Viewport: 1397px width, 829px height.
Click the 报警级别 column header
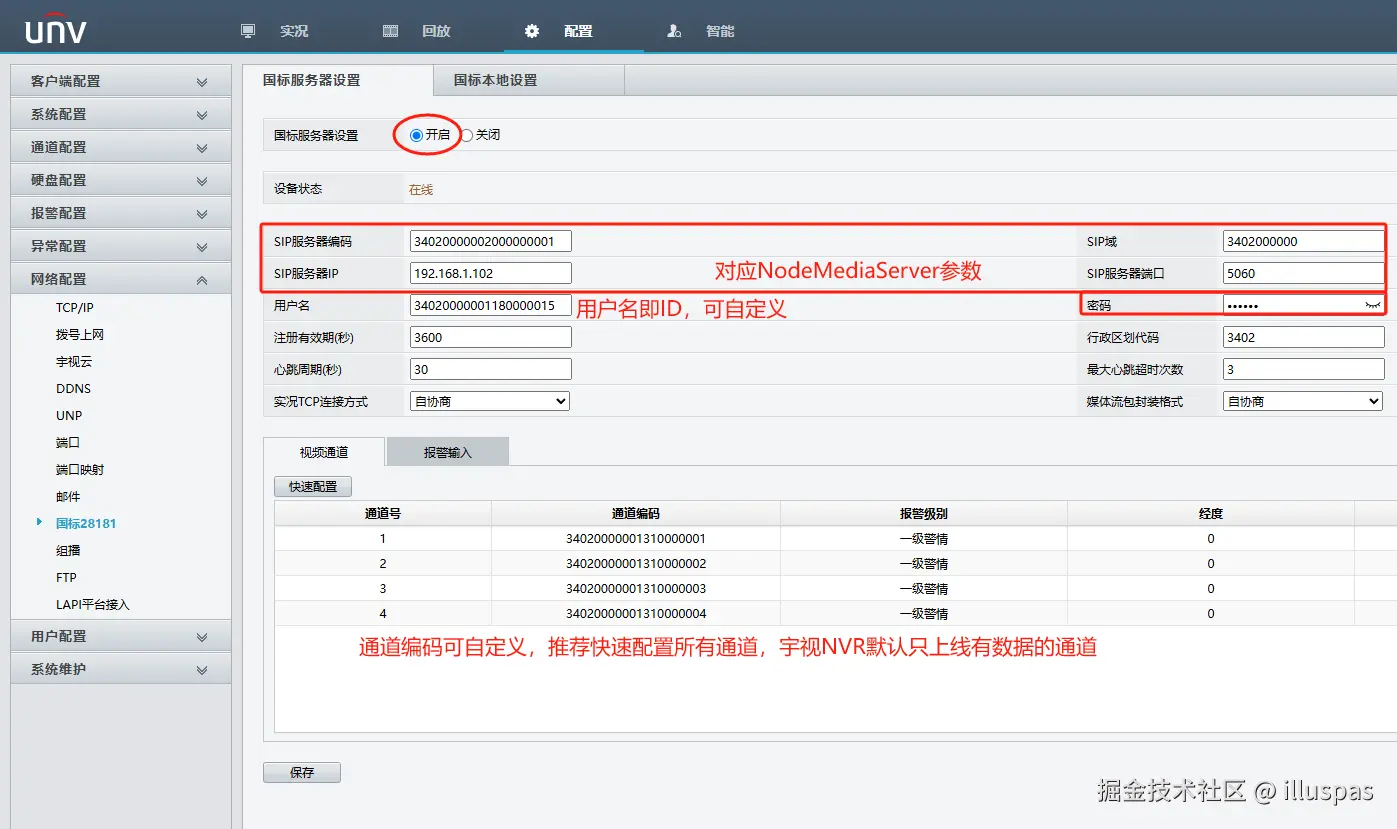[924, 513]
